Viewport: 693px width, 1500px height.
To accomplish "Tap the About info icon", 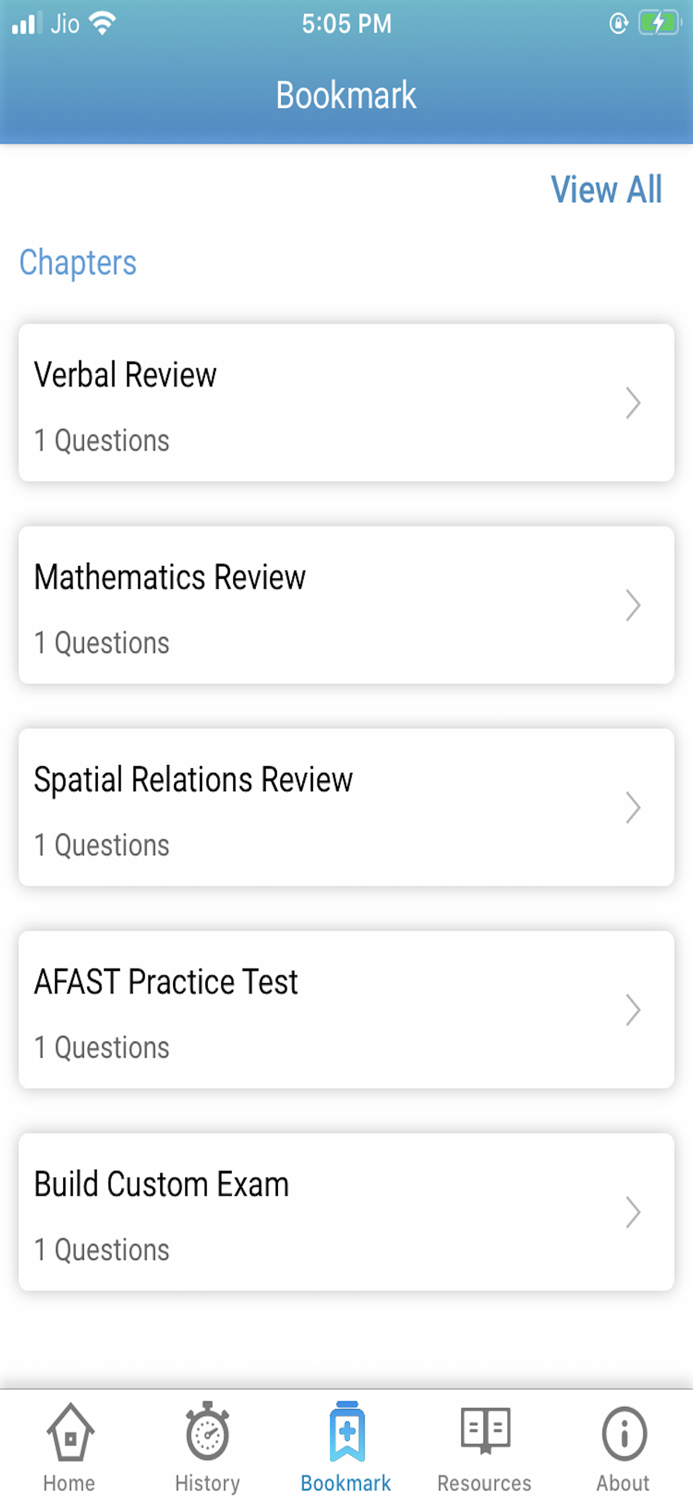I will [623, 1434].
